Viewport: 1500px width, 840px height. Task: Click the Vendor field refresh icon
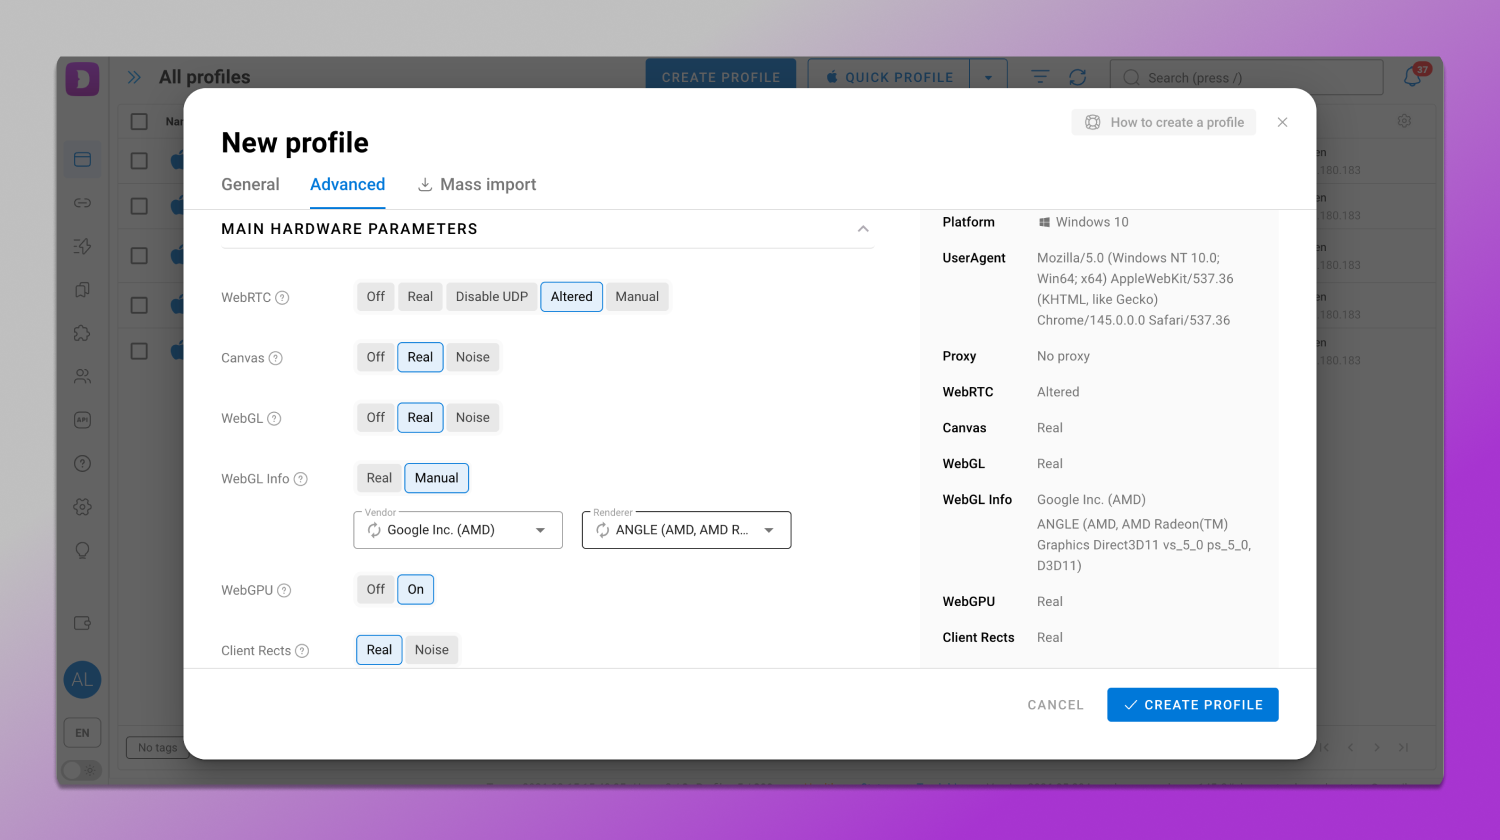[x=374, y=530]
